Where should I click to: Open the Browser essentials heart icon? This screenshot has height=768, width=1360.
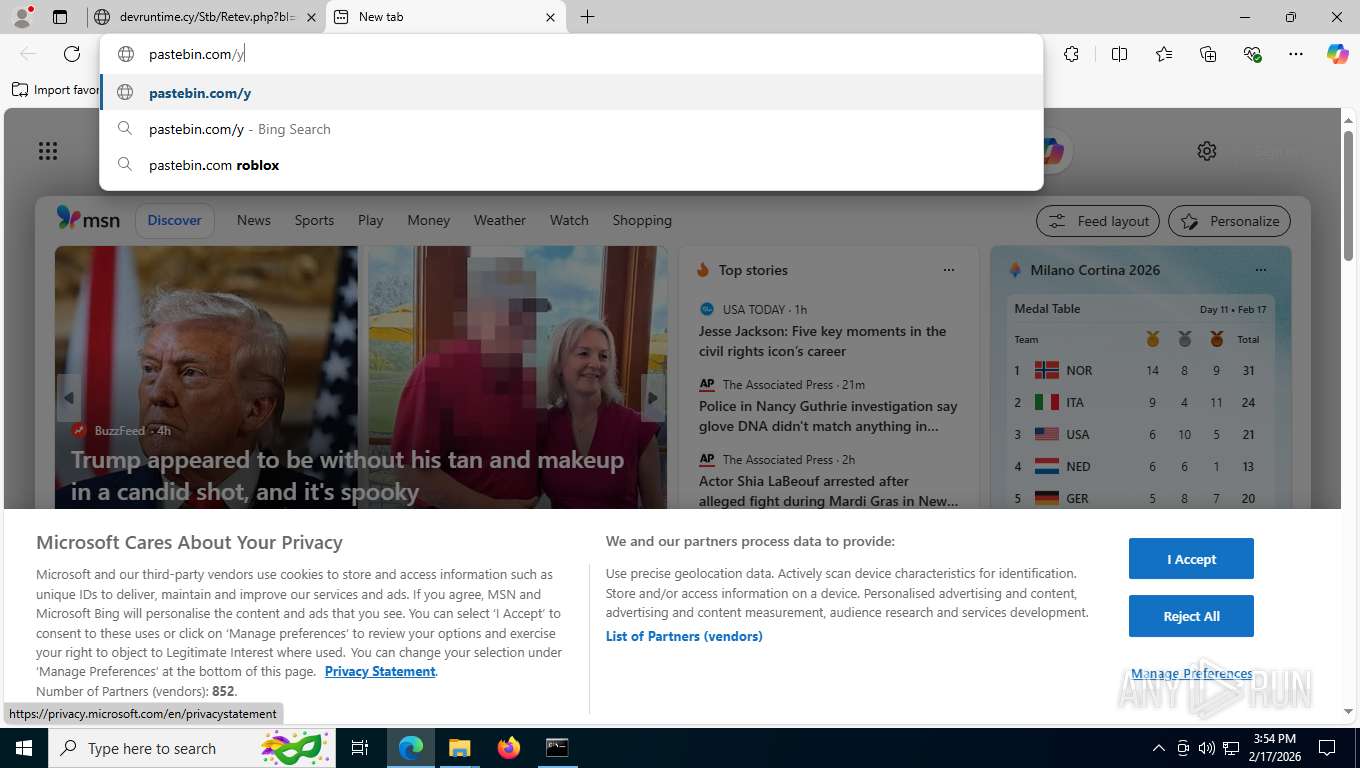[1252, 54]
